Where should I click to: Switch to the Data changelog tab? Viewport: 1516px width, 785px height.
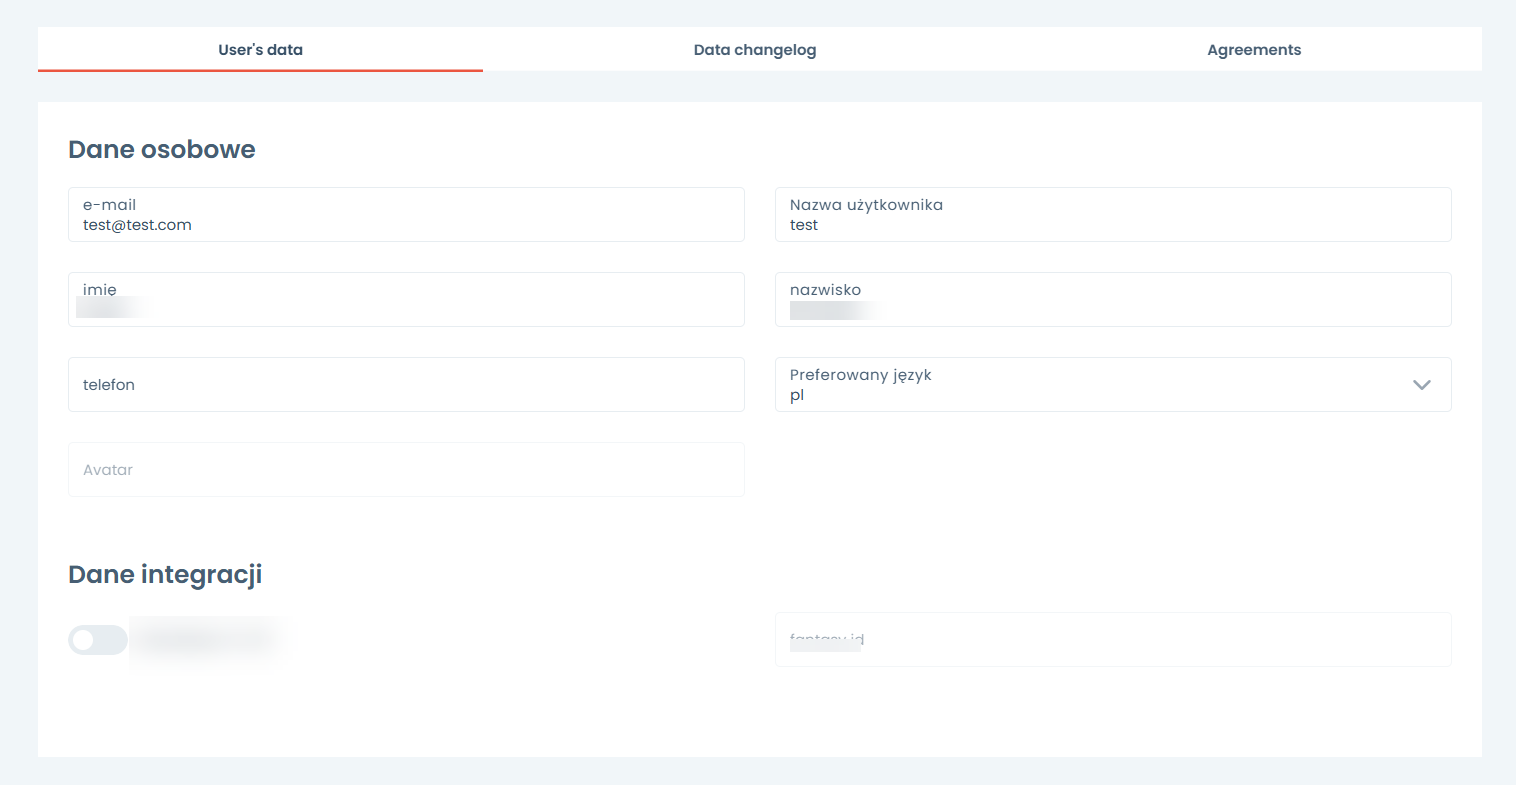[755, 50]
